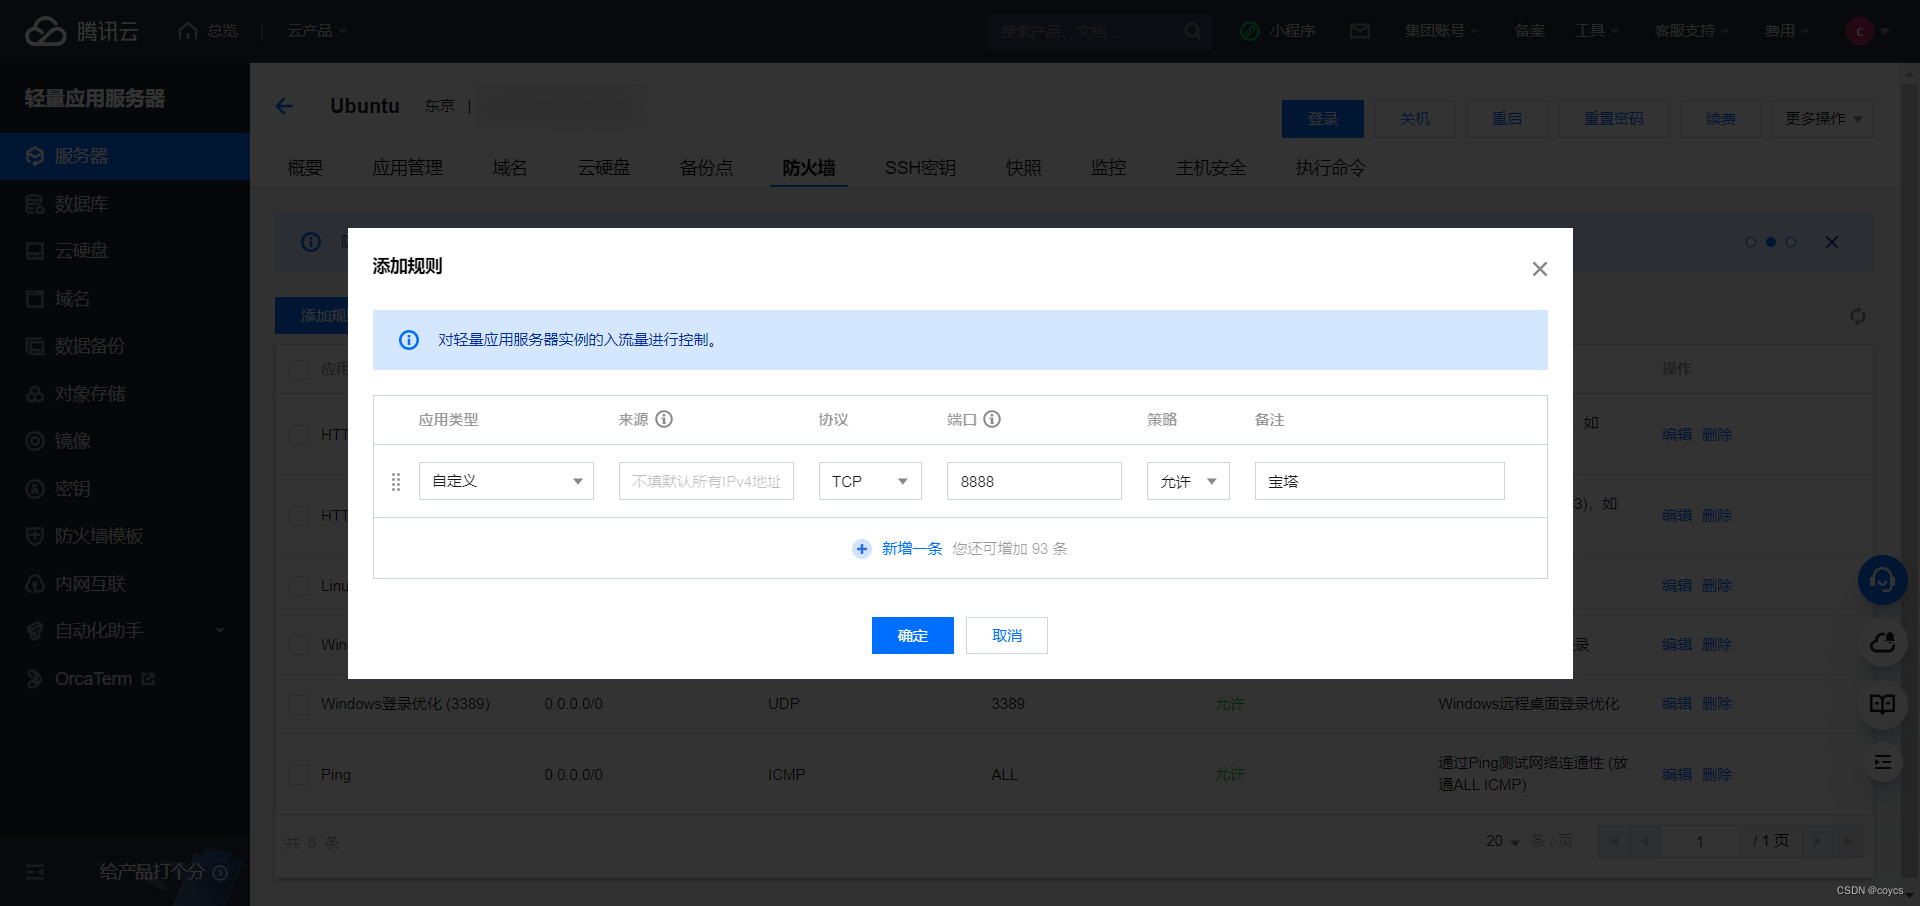The width and height of the screenshot is (1920, 906).
Task: Click the refresh icon above the table
Action: click(x=1857, y=316)
